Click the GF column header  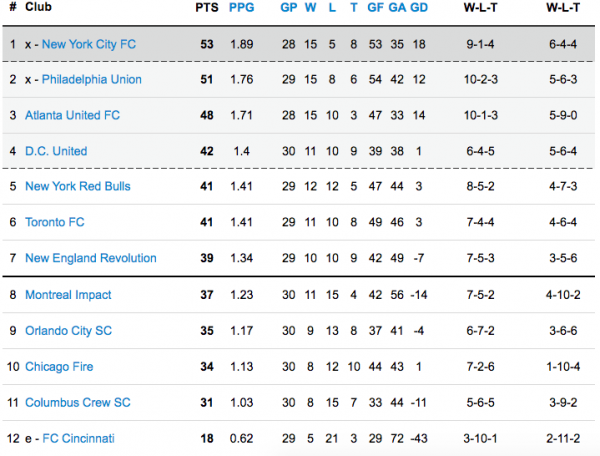point(375,8)
